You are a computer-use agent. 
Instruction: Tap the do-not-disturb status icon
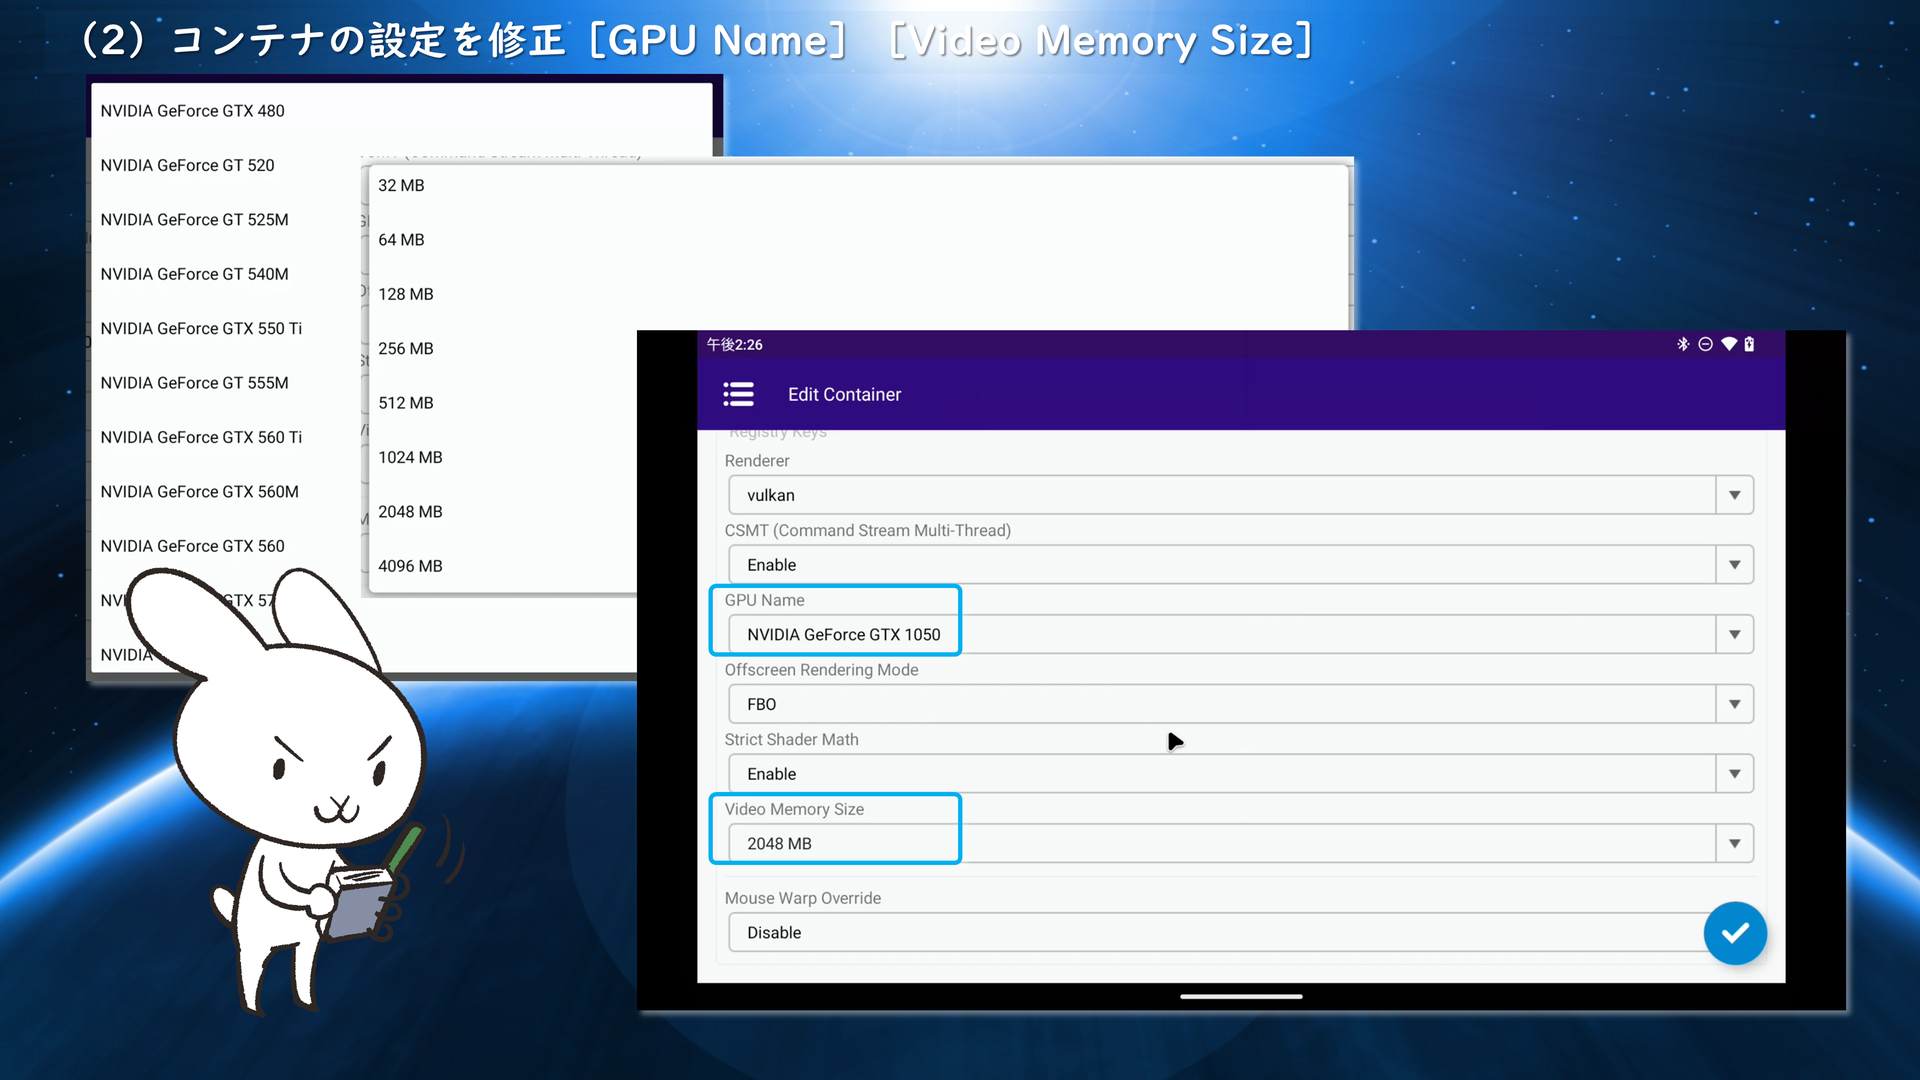pyautogui.click(x=1706, y=344)
